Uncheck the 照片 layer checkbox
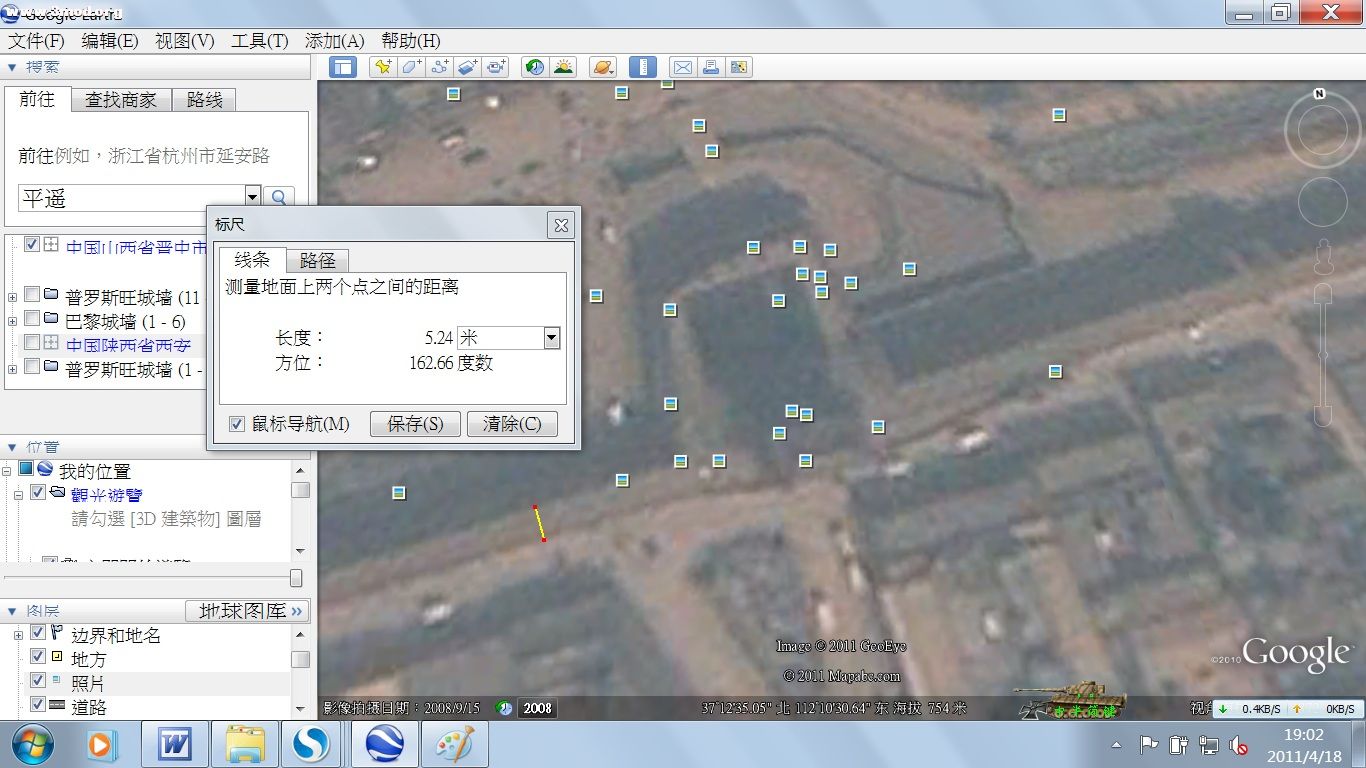1366x768 pixels. [x=38, y=682]
